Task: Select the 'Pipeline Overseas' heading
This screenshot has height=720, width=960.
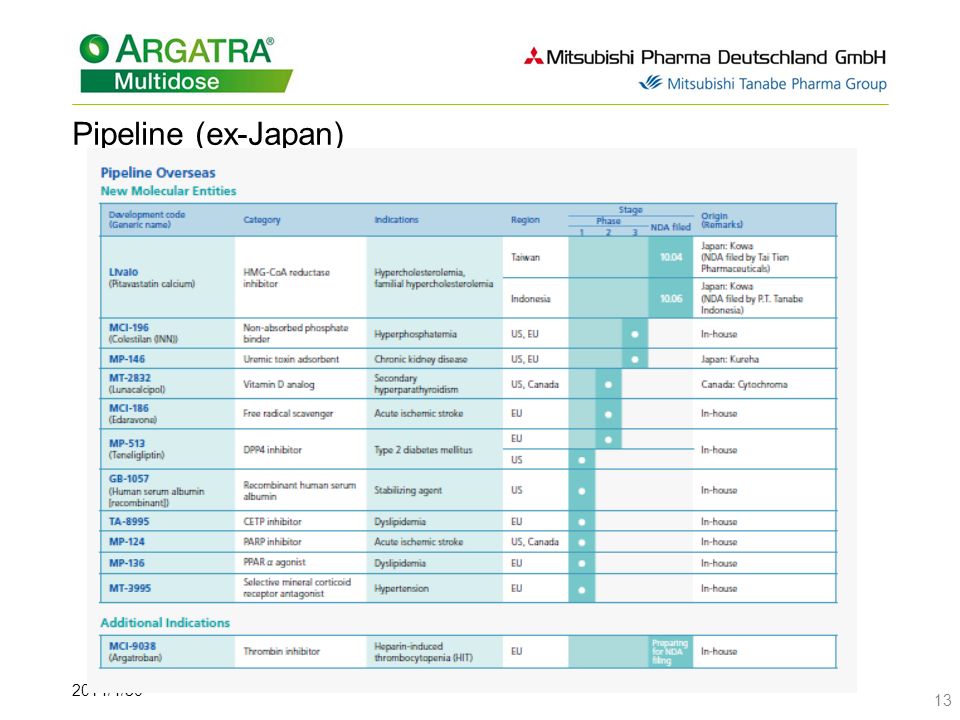Action: [x=158, y=173]
